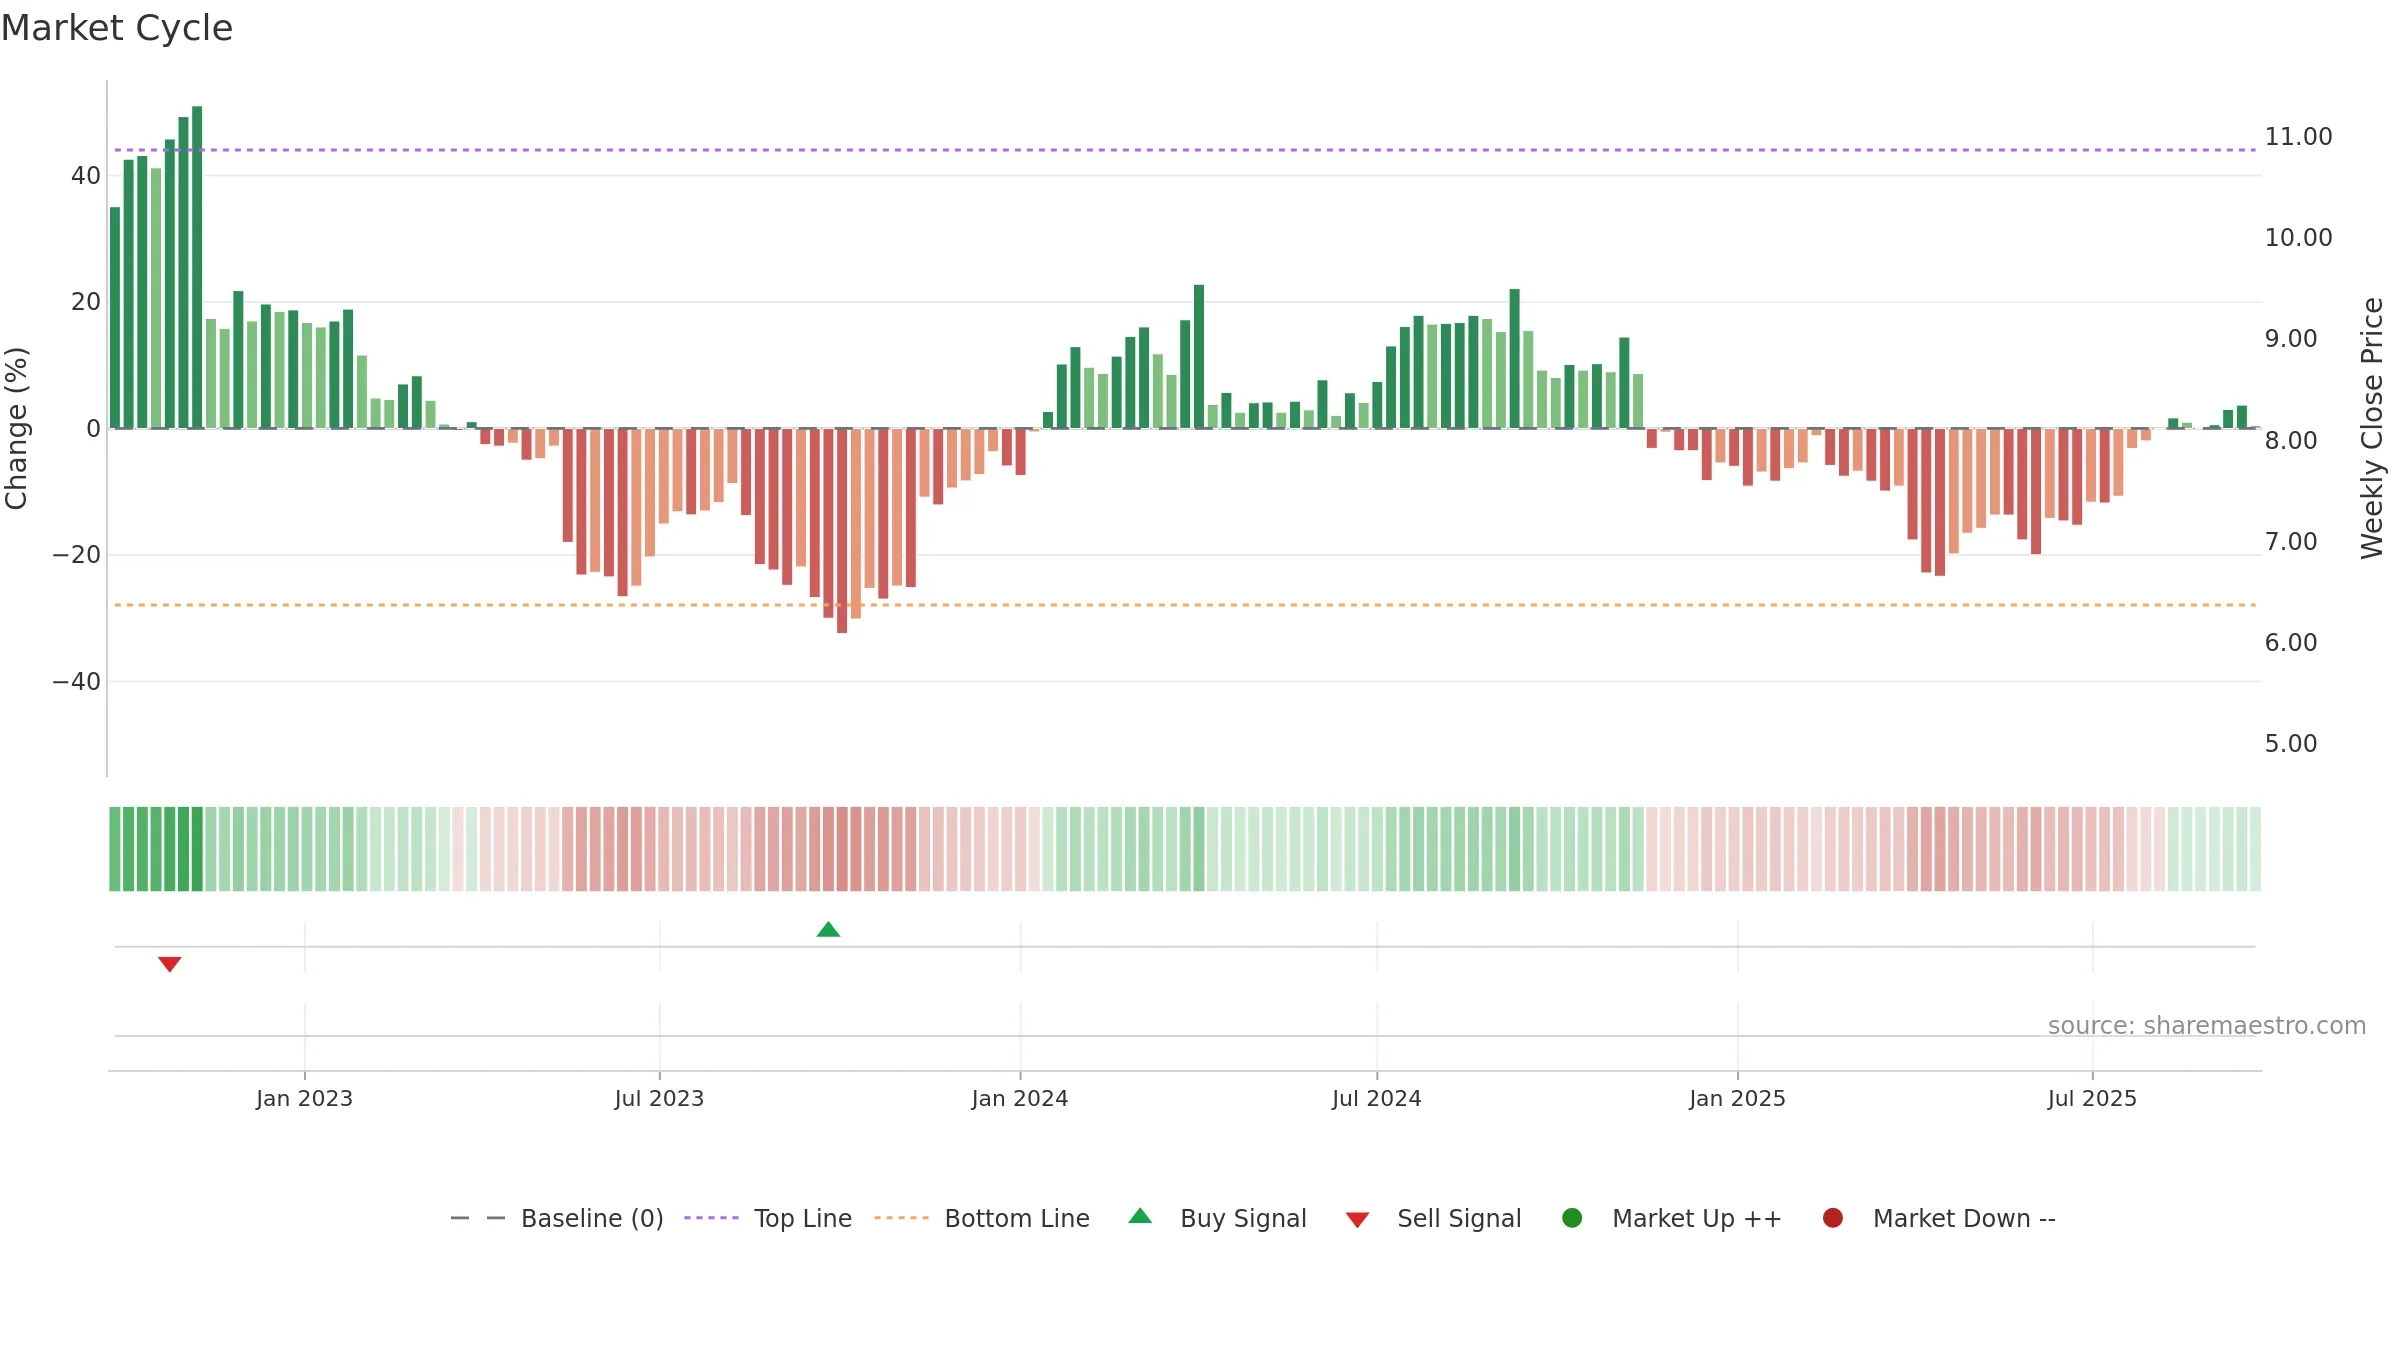2400x1350 pixels.
Task: Click the 9.00 price axis label
Action: [x=2291, y=339]
